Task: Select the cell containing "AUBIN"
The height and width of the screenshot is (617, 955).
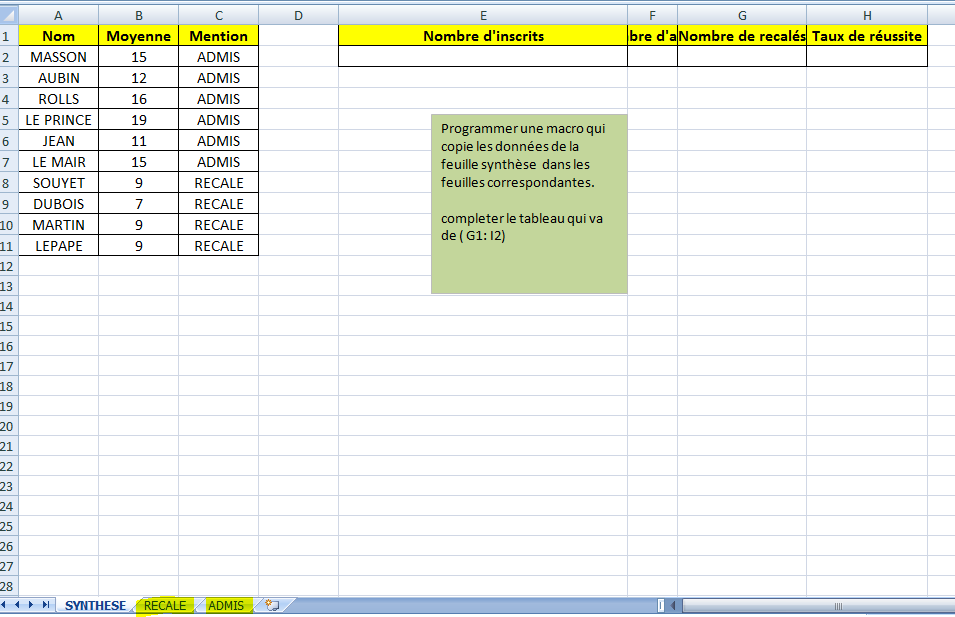Action: point(58,78)
